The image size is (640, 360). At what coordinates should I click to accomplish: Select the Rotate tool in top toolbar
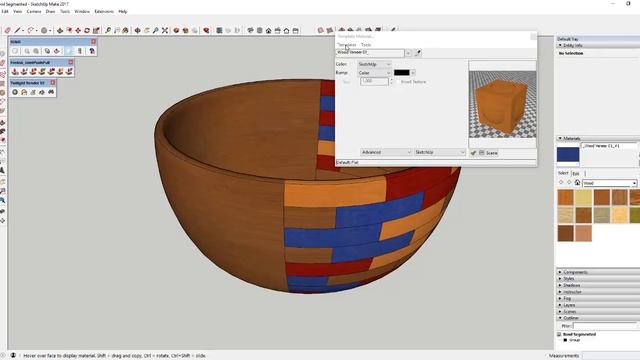point(87,30)
